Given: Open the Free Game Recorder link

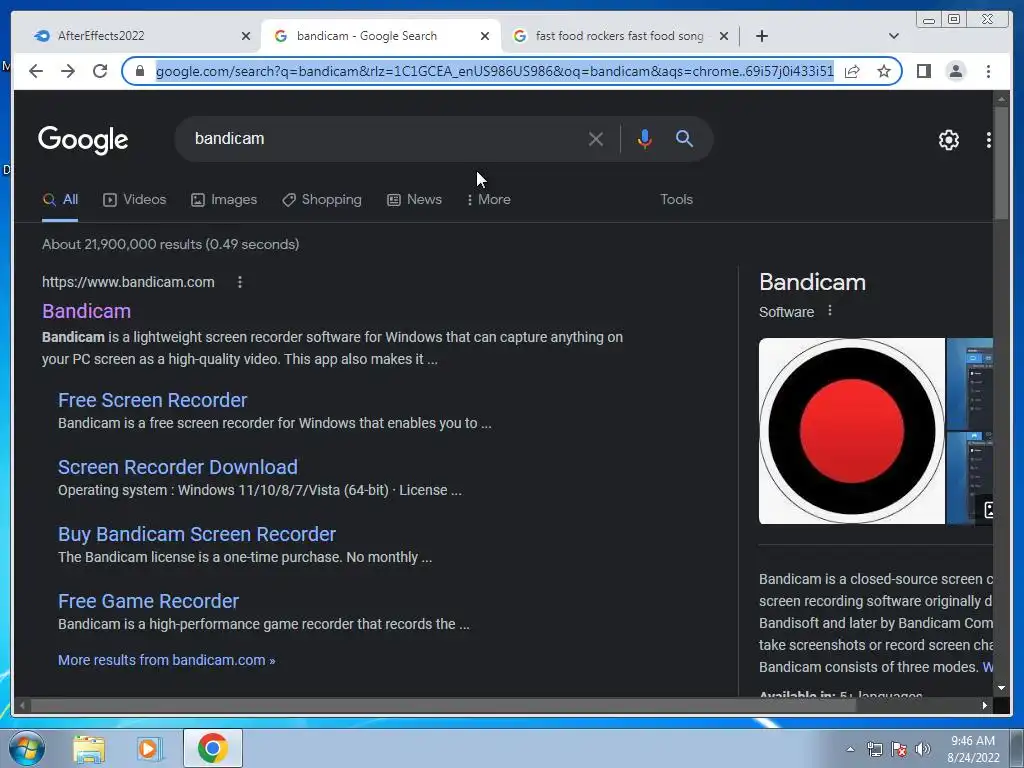Looking at the screenshot, I should click(148, 601).
